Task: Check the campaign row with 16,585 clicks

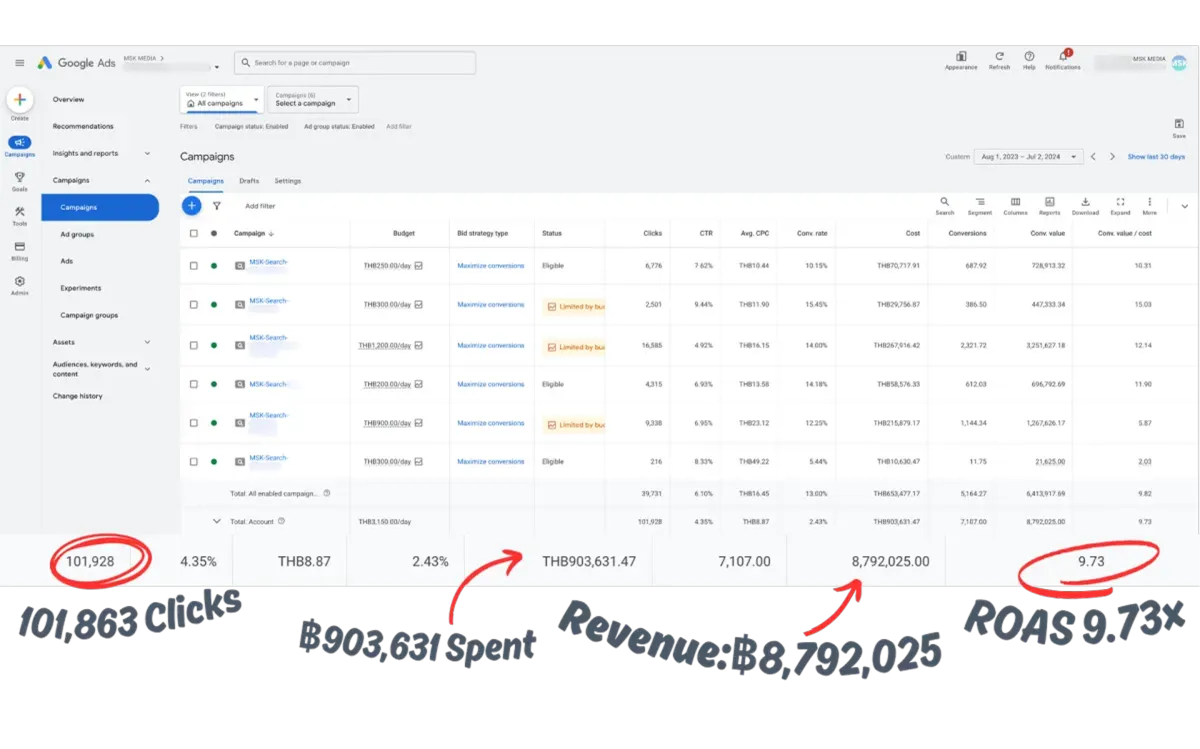Action: coord(193,345)
